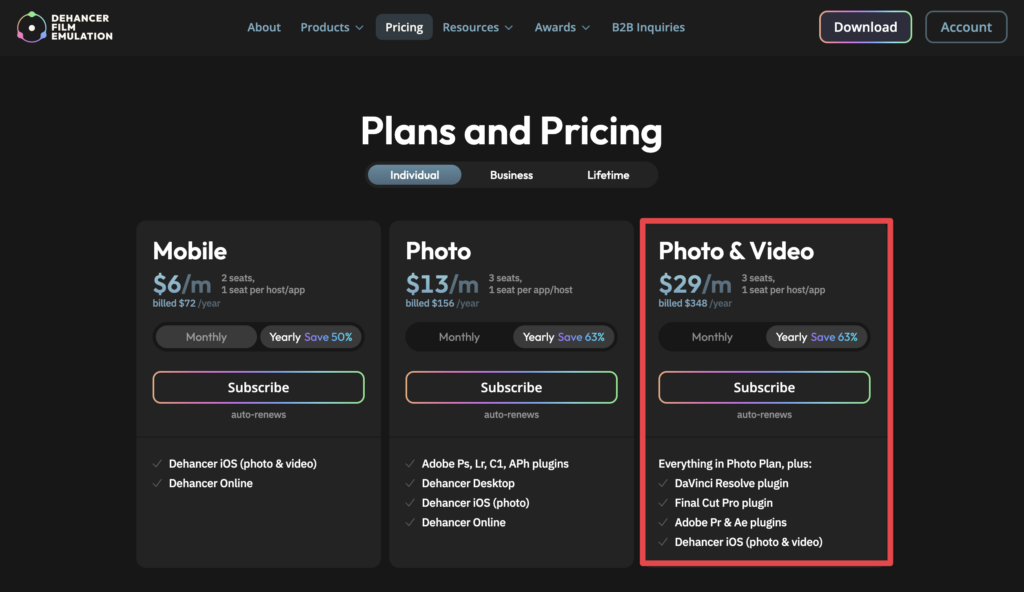Viewport: 1024px width, 592px height.
Task: Open the Resources dropdown chevron
Action: [x=509, y=27]
